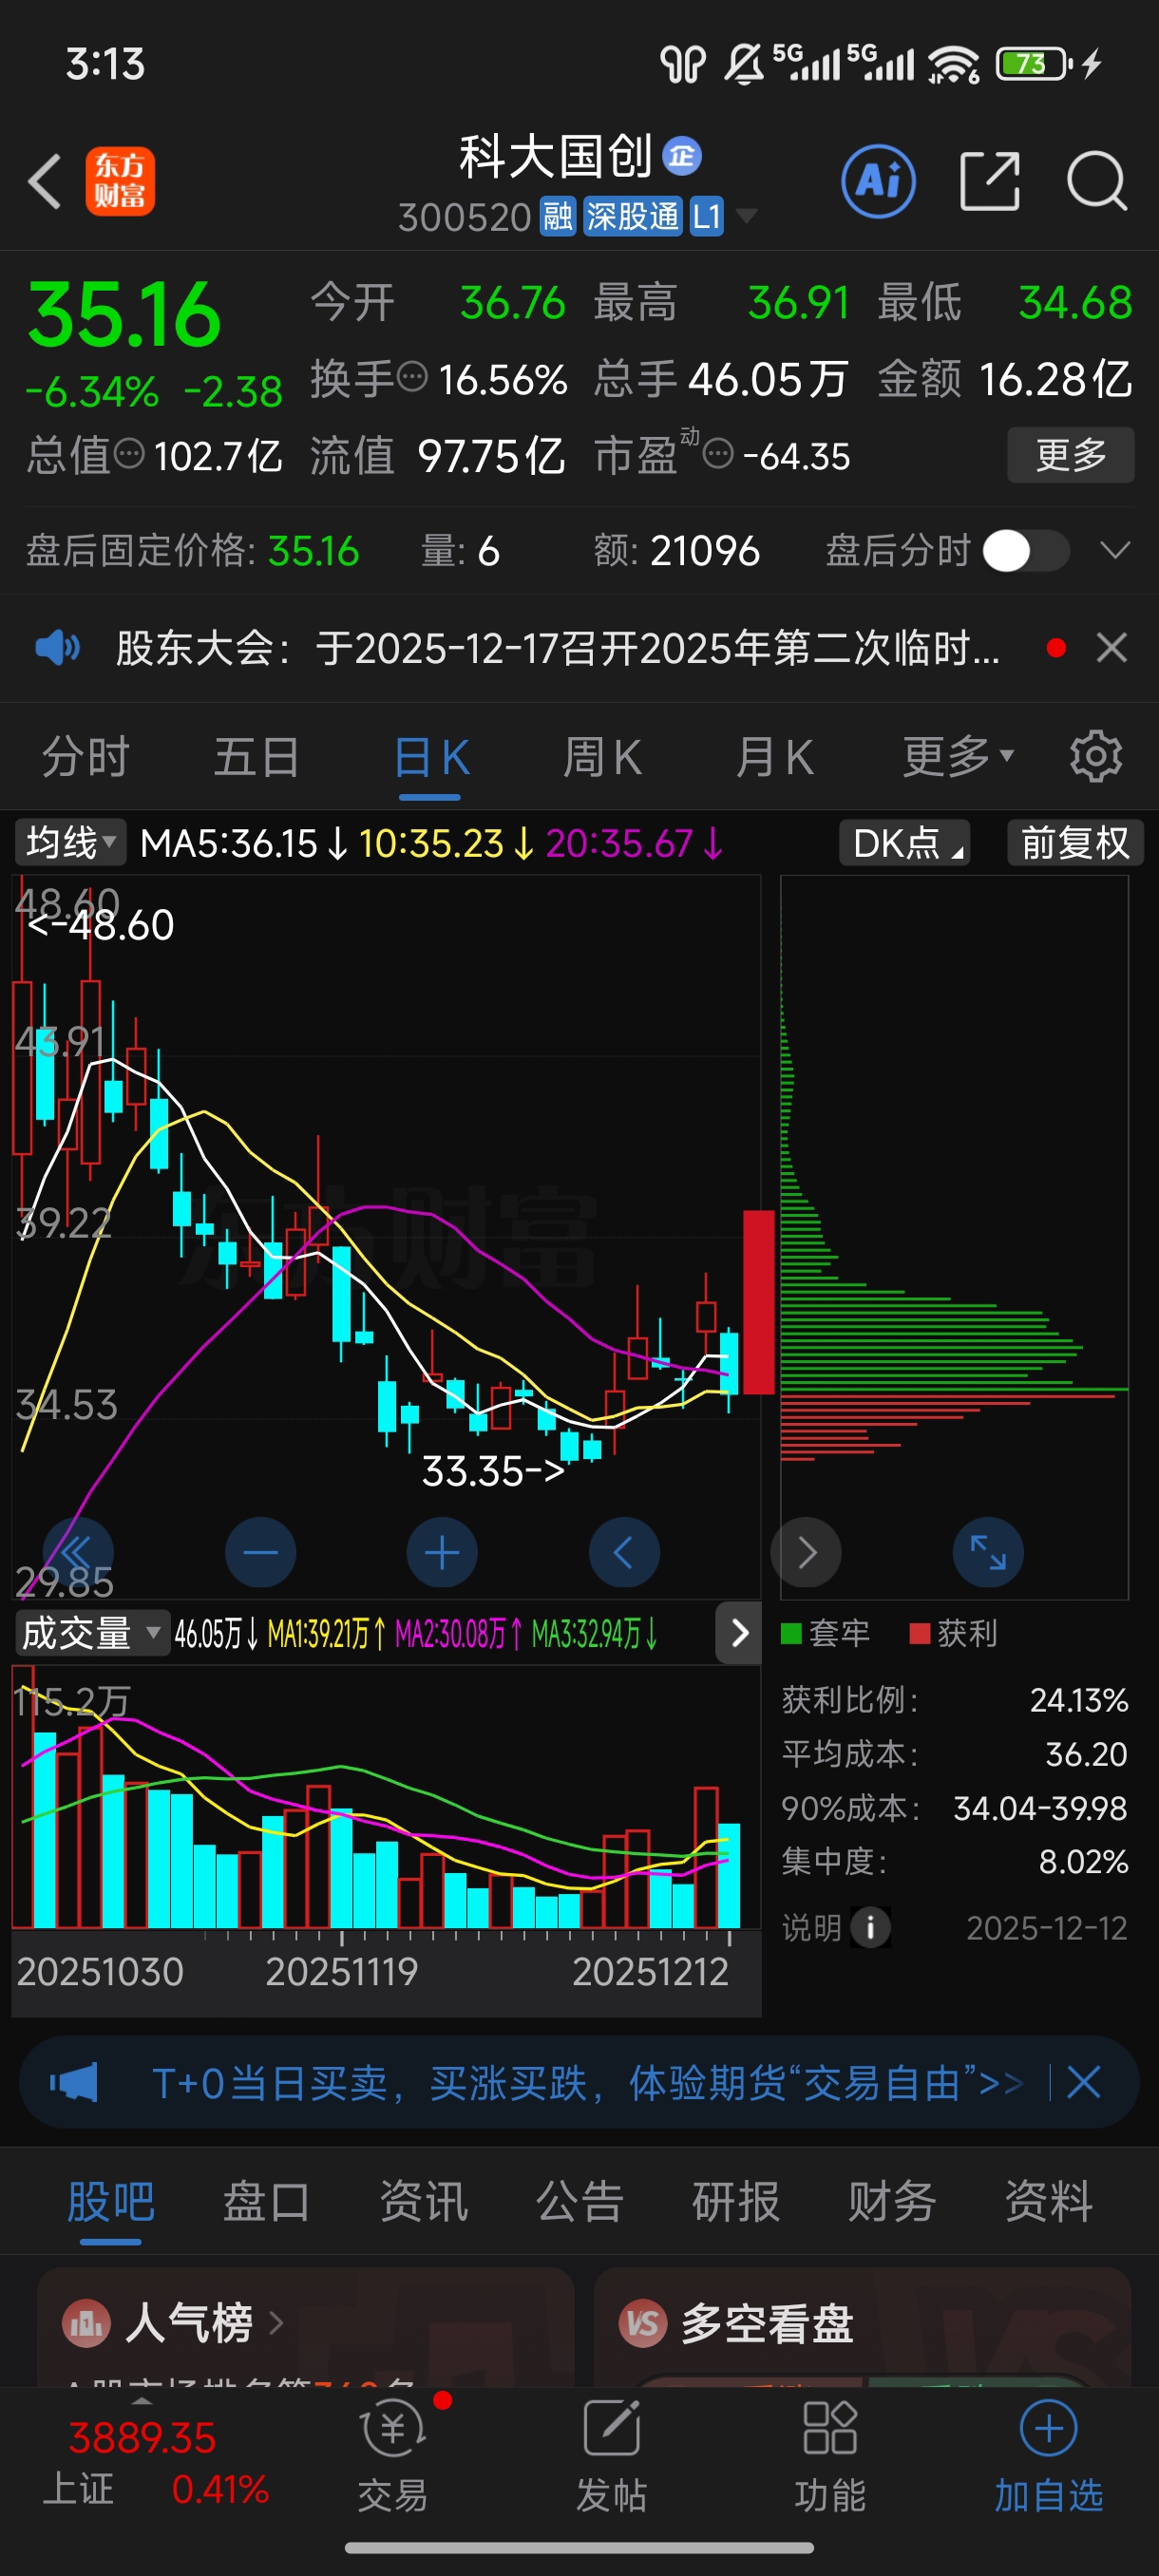Screen dimensions: 1159x2576
Task: Open the 资料 tab
Action: coord(1048,2201)
